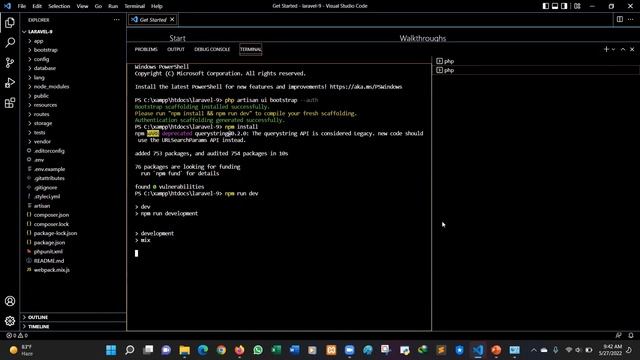Click the customize layout icon
Screen dimensions: 640x360
coord(577,6)
